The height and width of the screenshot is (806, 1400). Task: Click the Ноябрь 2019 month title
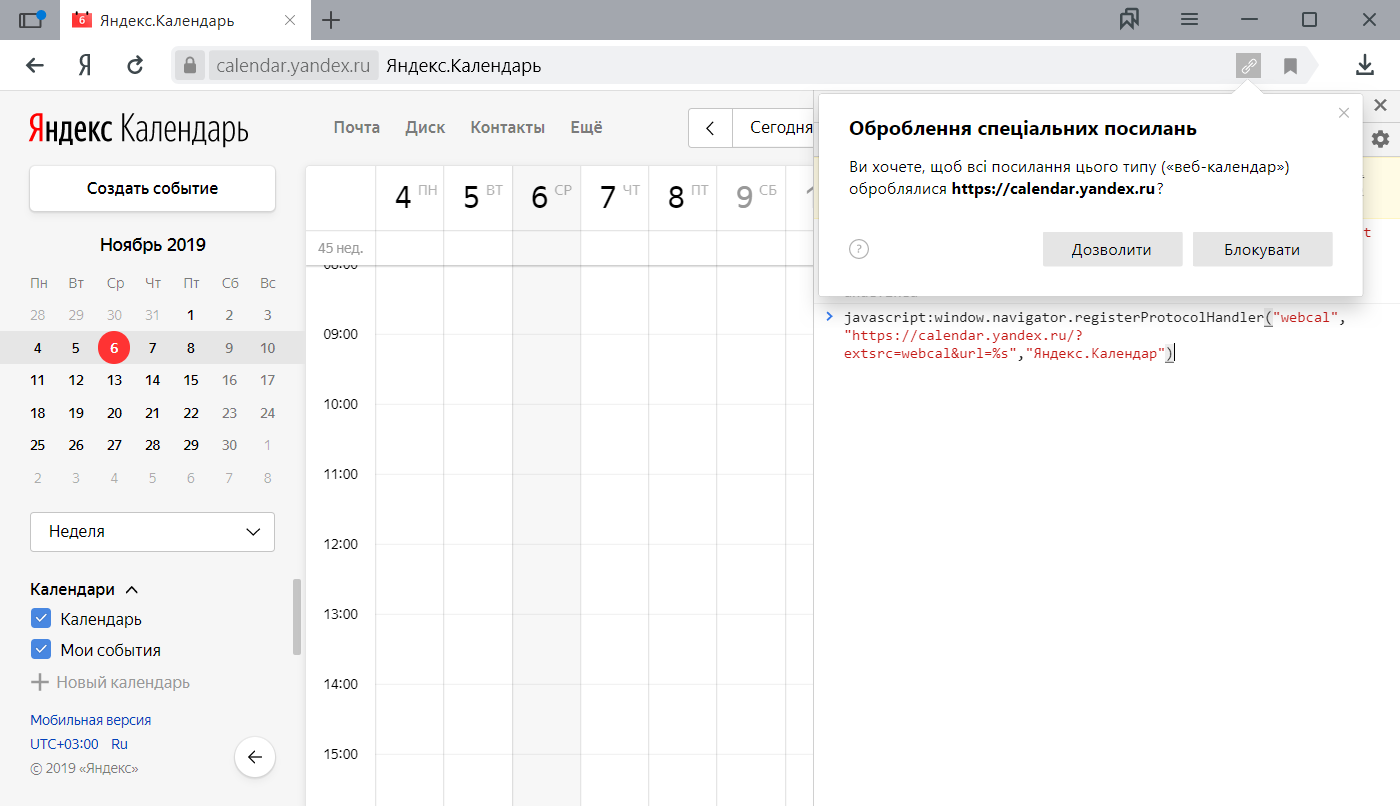point(152,245)
